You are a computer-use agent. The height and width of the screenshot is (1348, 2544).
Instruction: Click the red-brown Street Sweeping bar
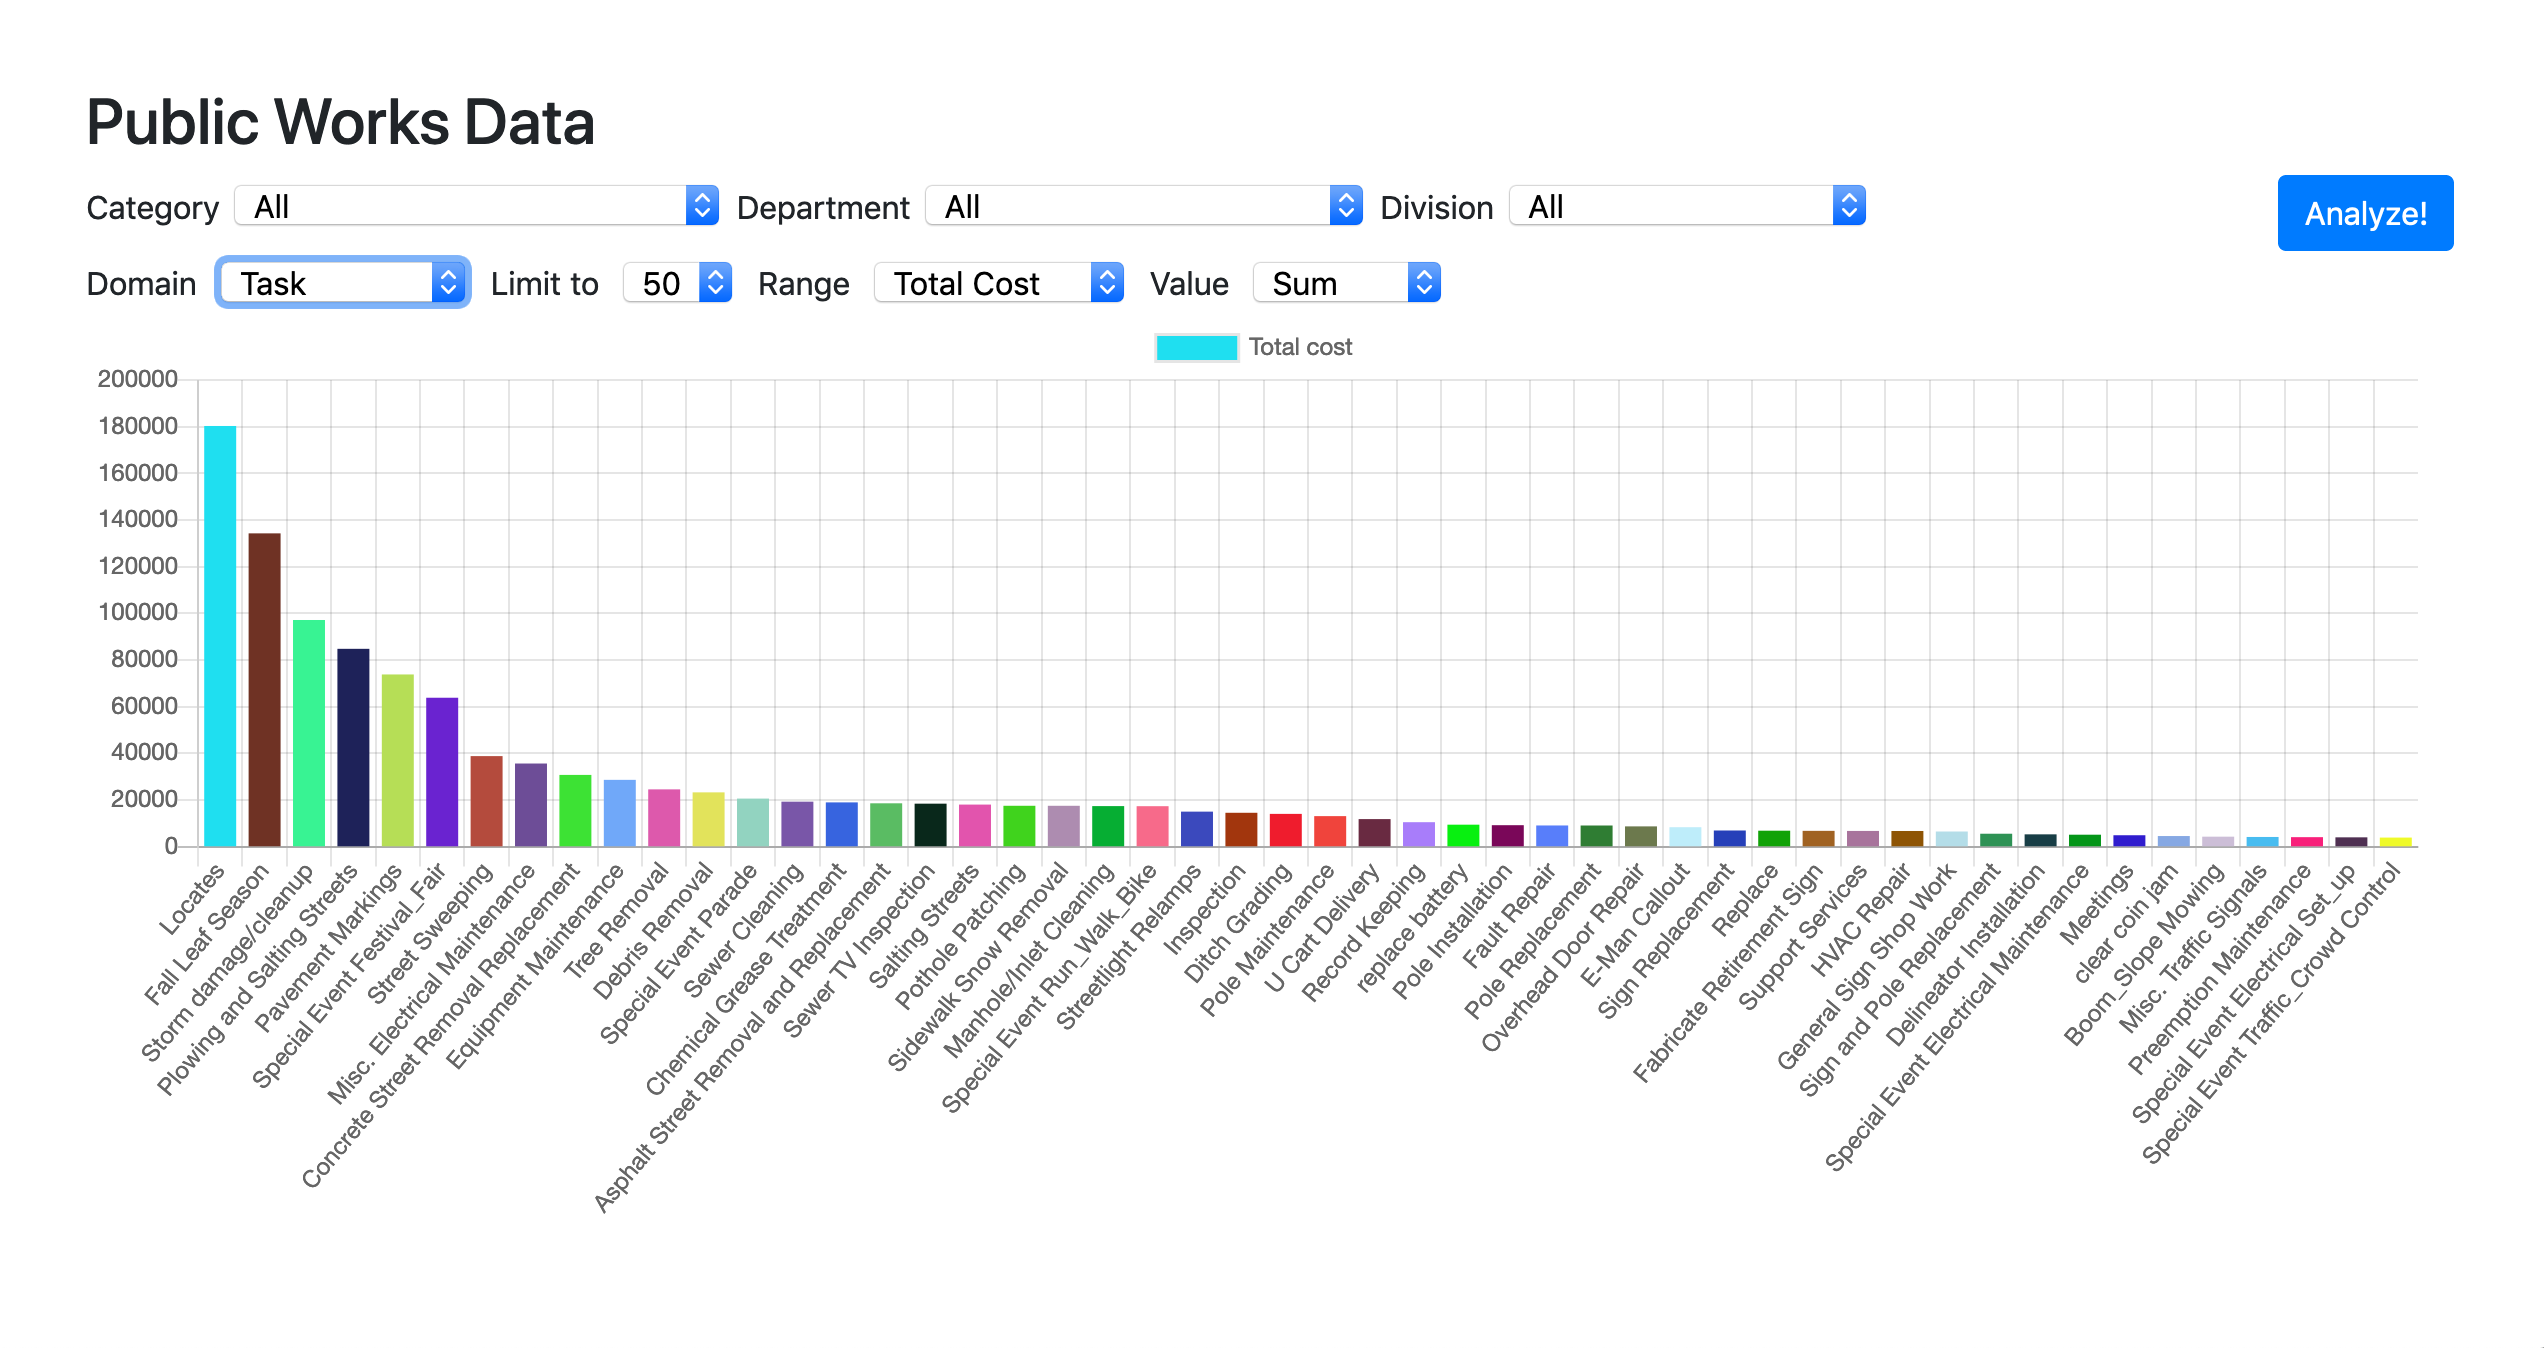(486, 801)
